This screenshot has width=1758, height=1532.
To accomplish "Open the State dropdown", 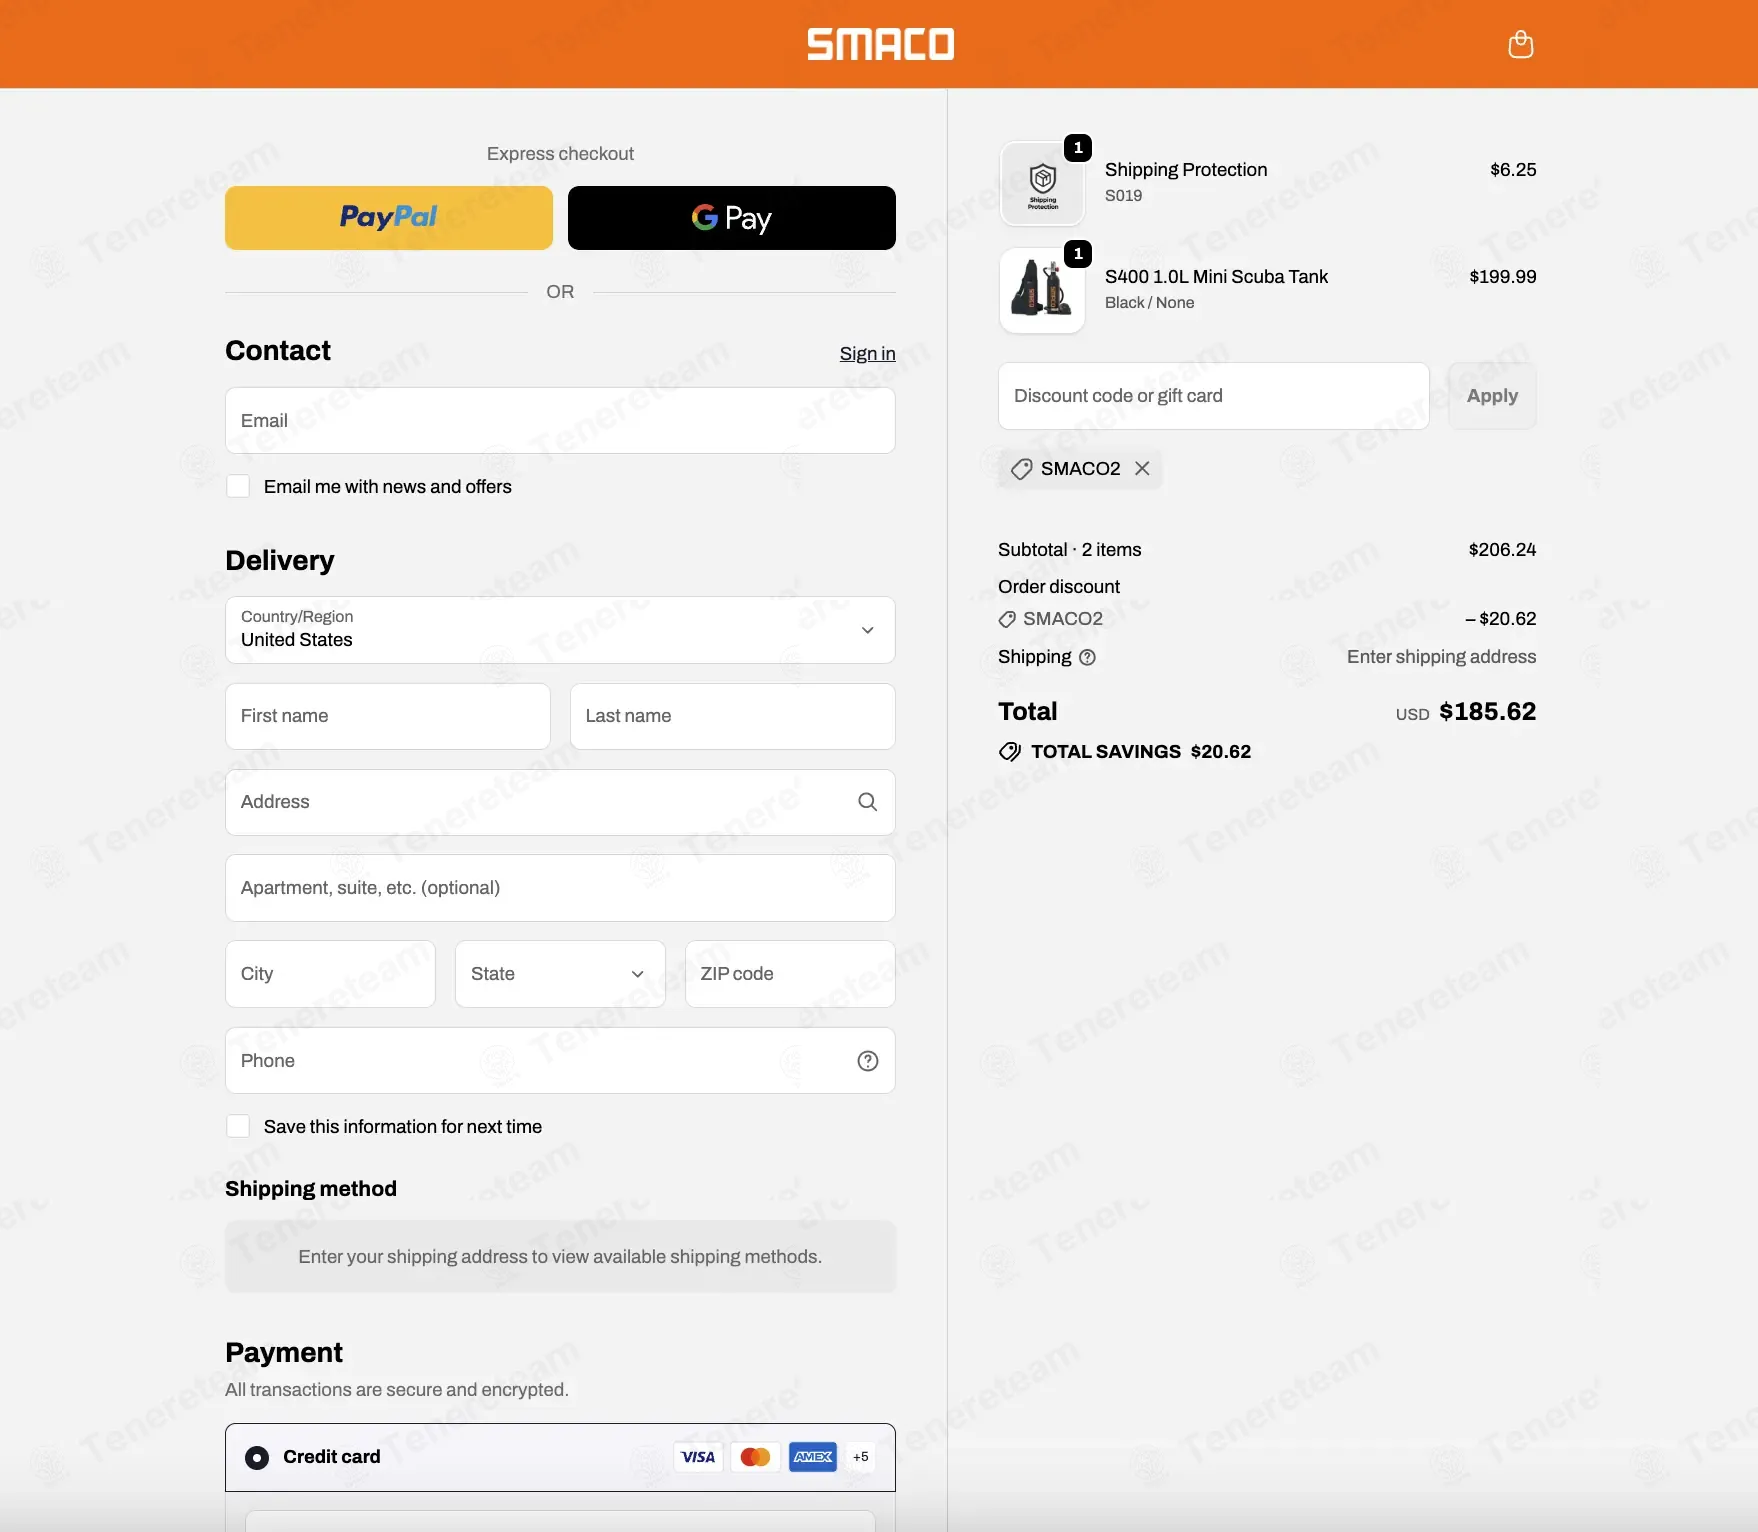I will coord(560,974).
